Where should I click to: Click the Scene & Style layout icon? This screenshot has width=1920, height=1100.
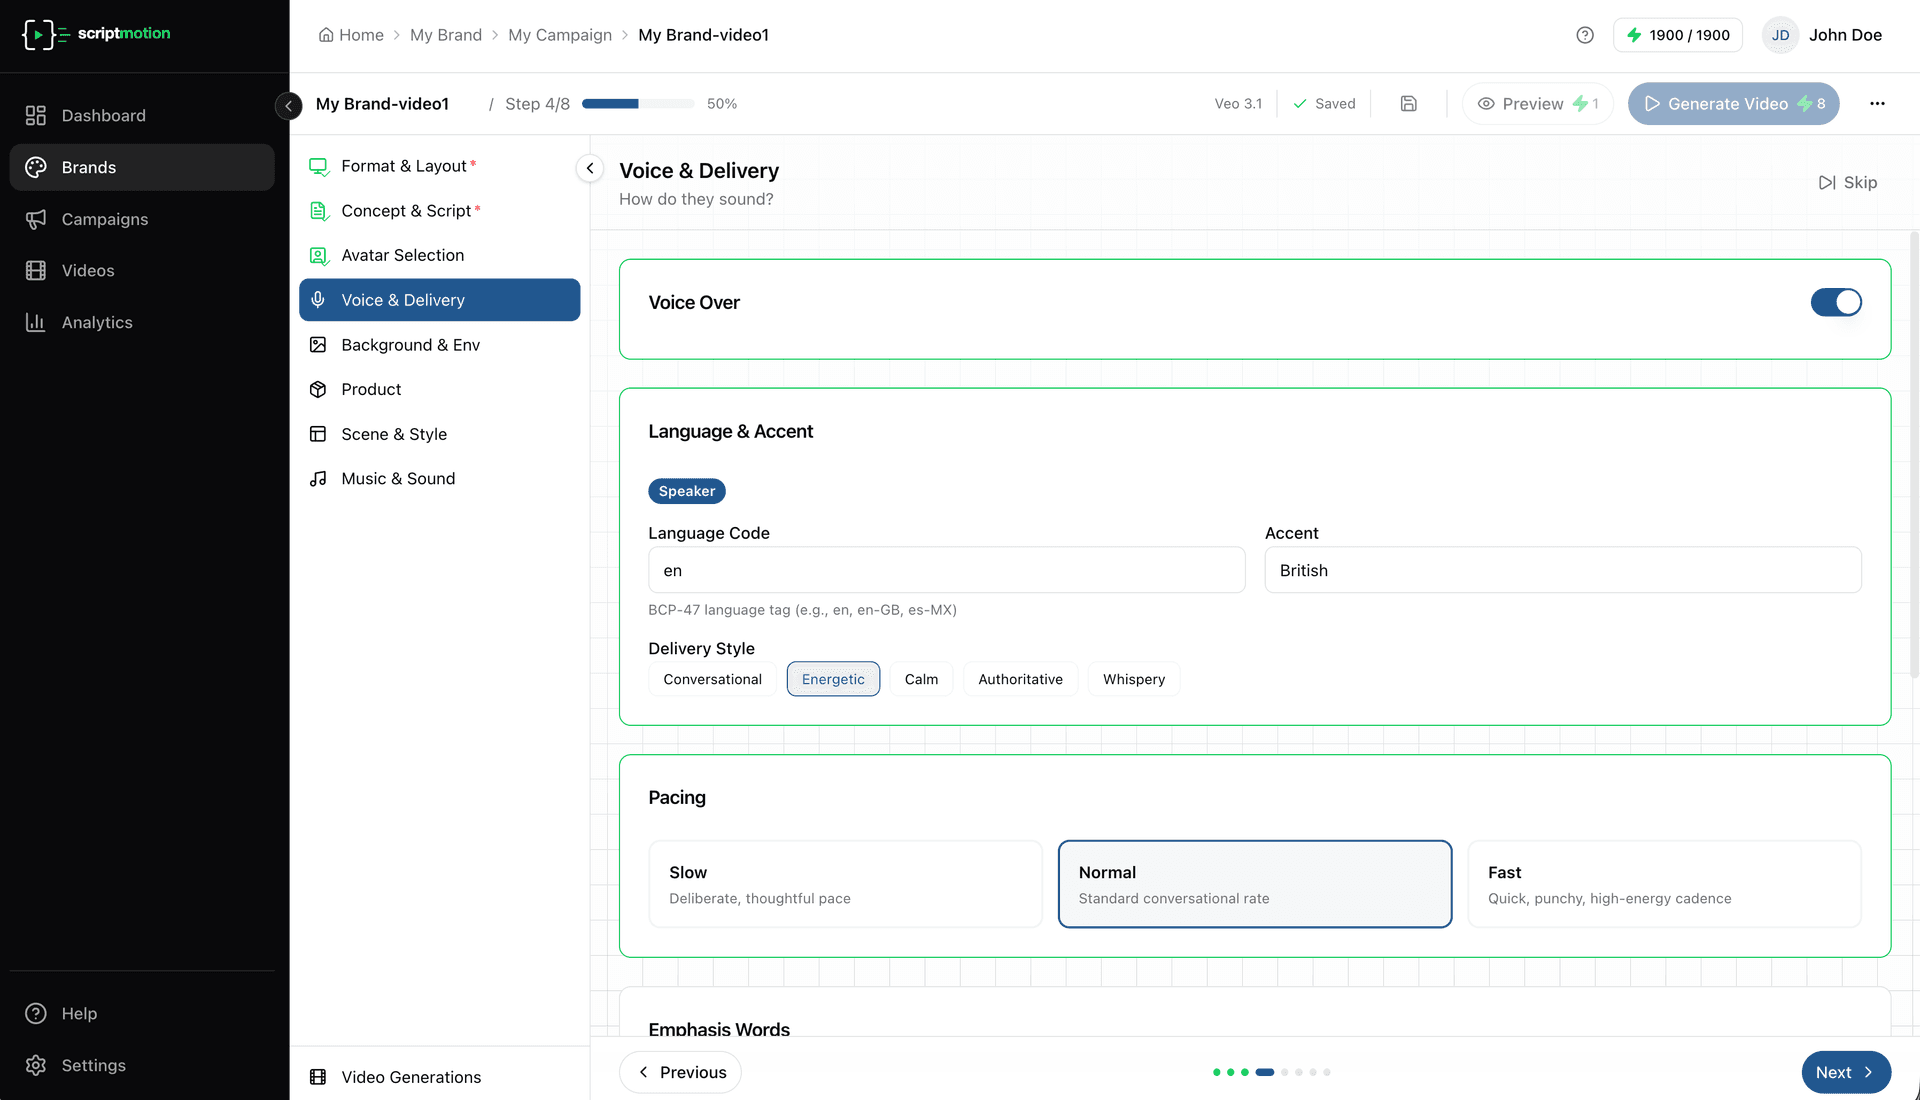click(319, 434)
